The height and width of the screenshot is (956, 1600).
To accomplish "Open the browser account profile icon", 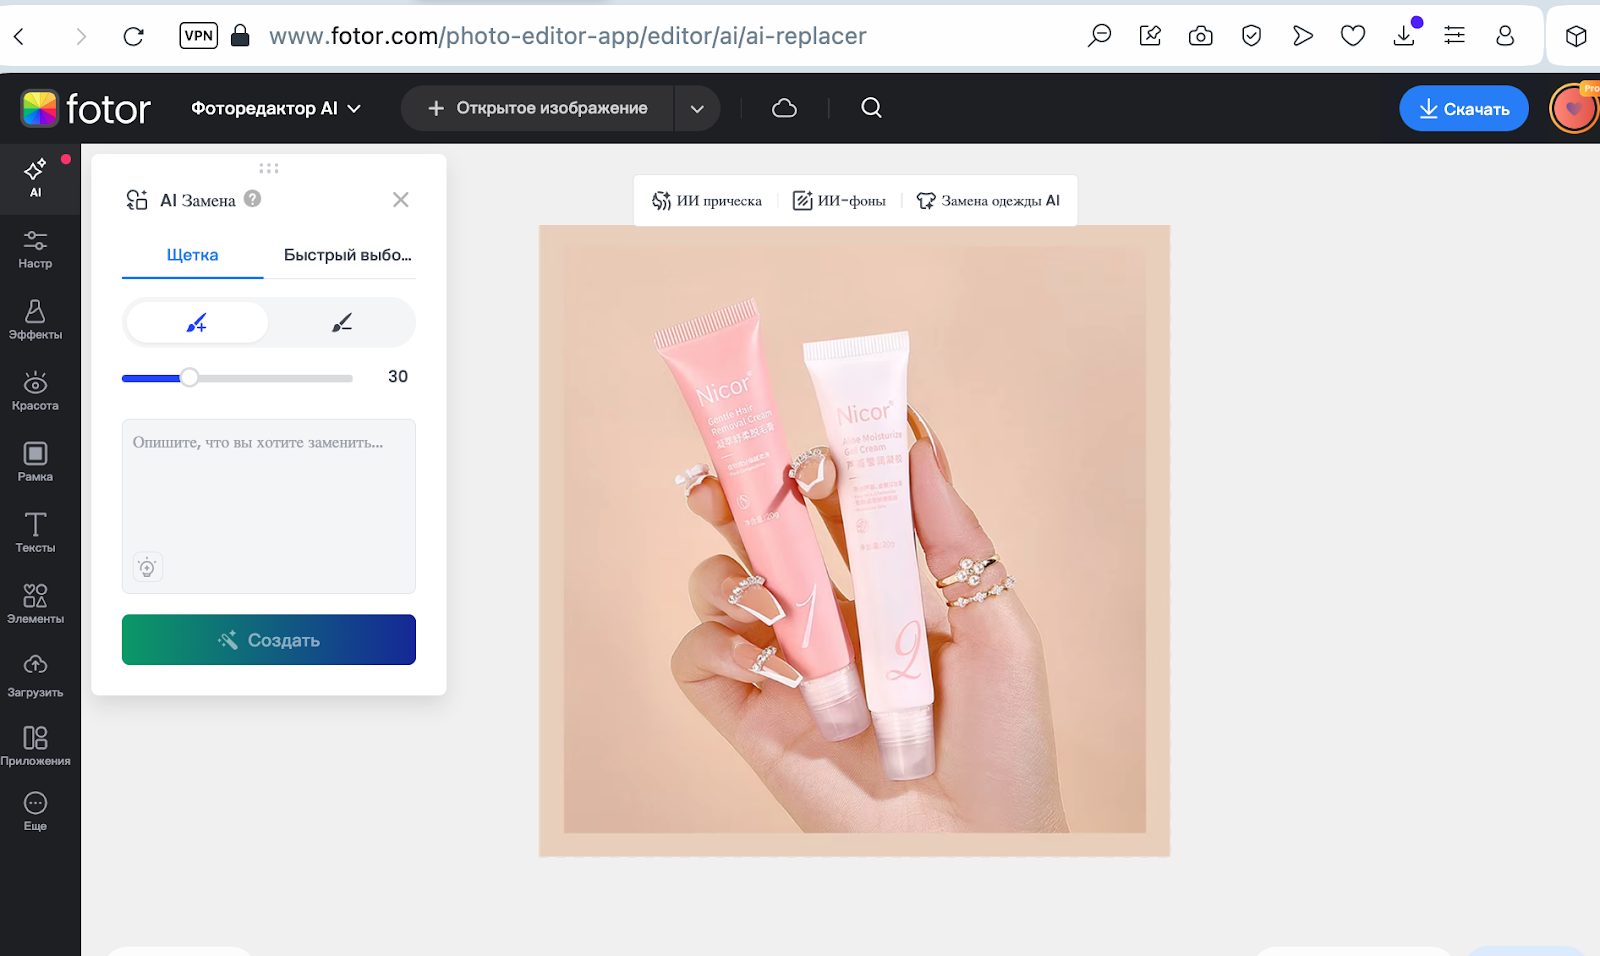I will pyautogui.click(x=1505, y=36).
